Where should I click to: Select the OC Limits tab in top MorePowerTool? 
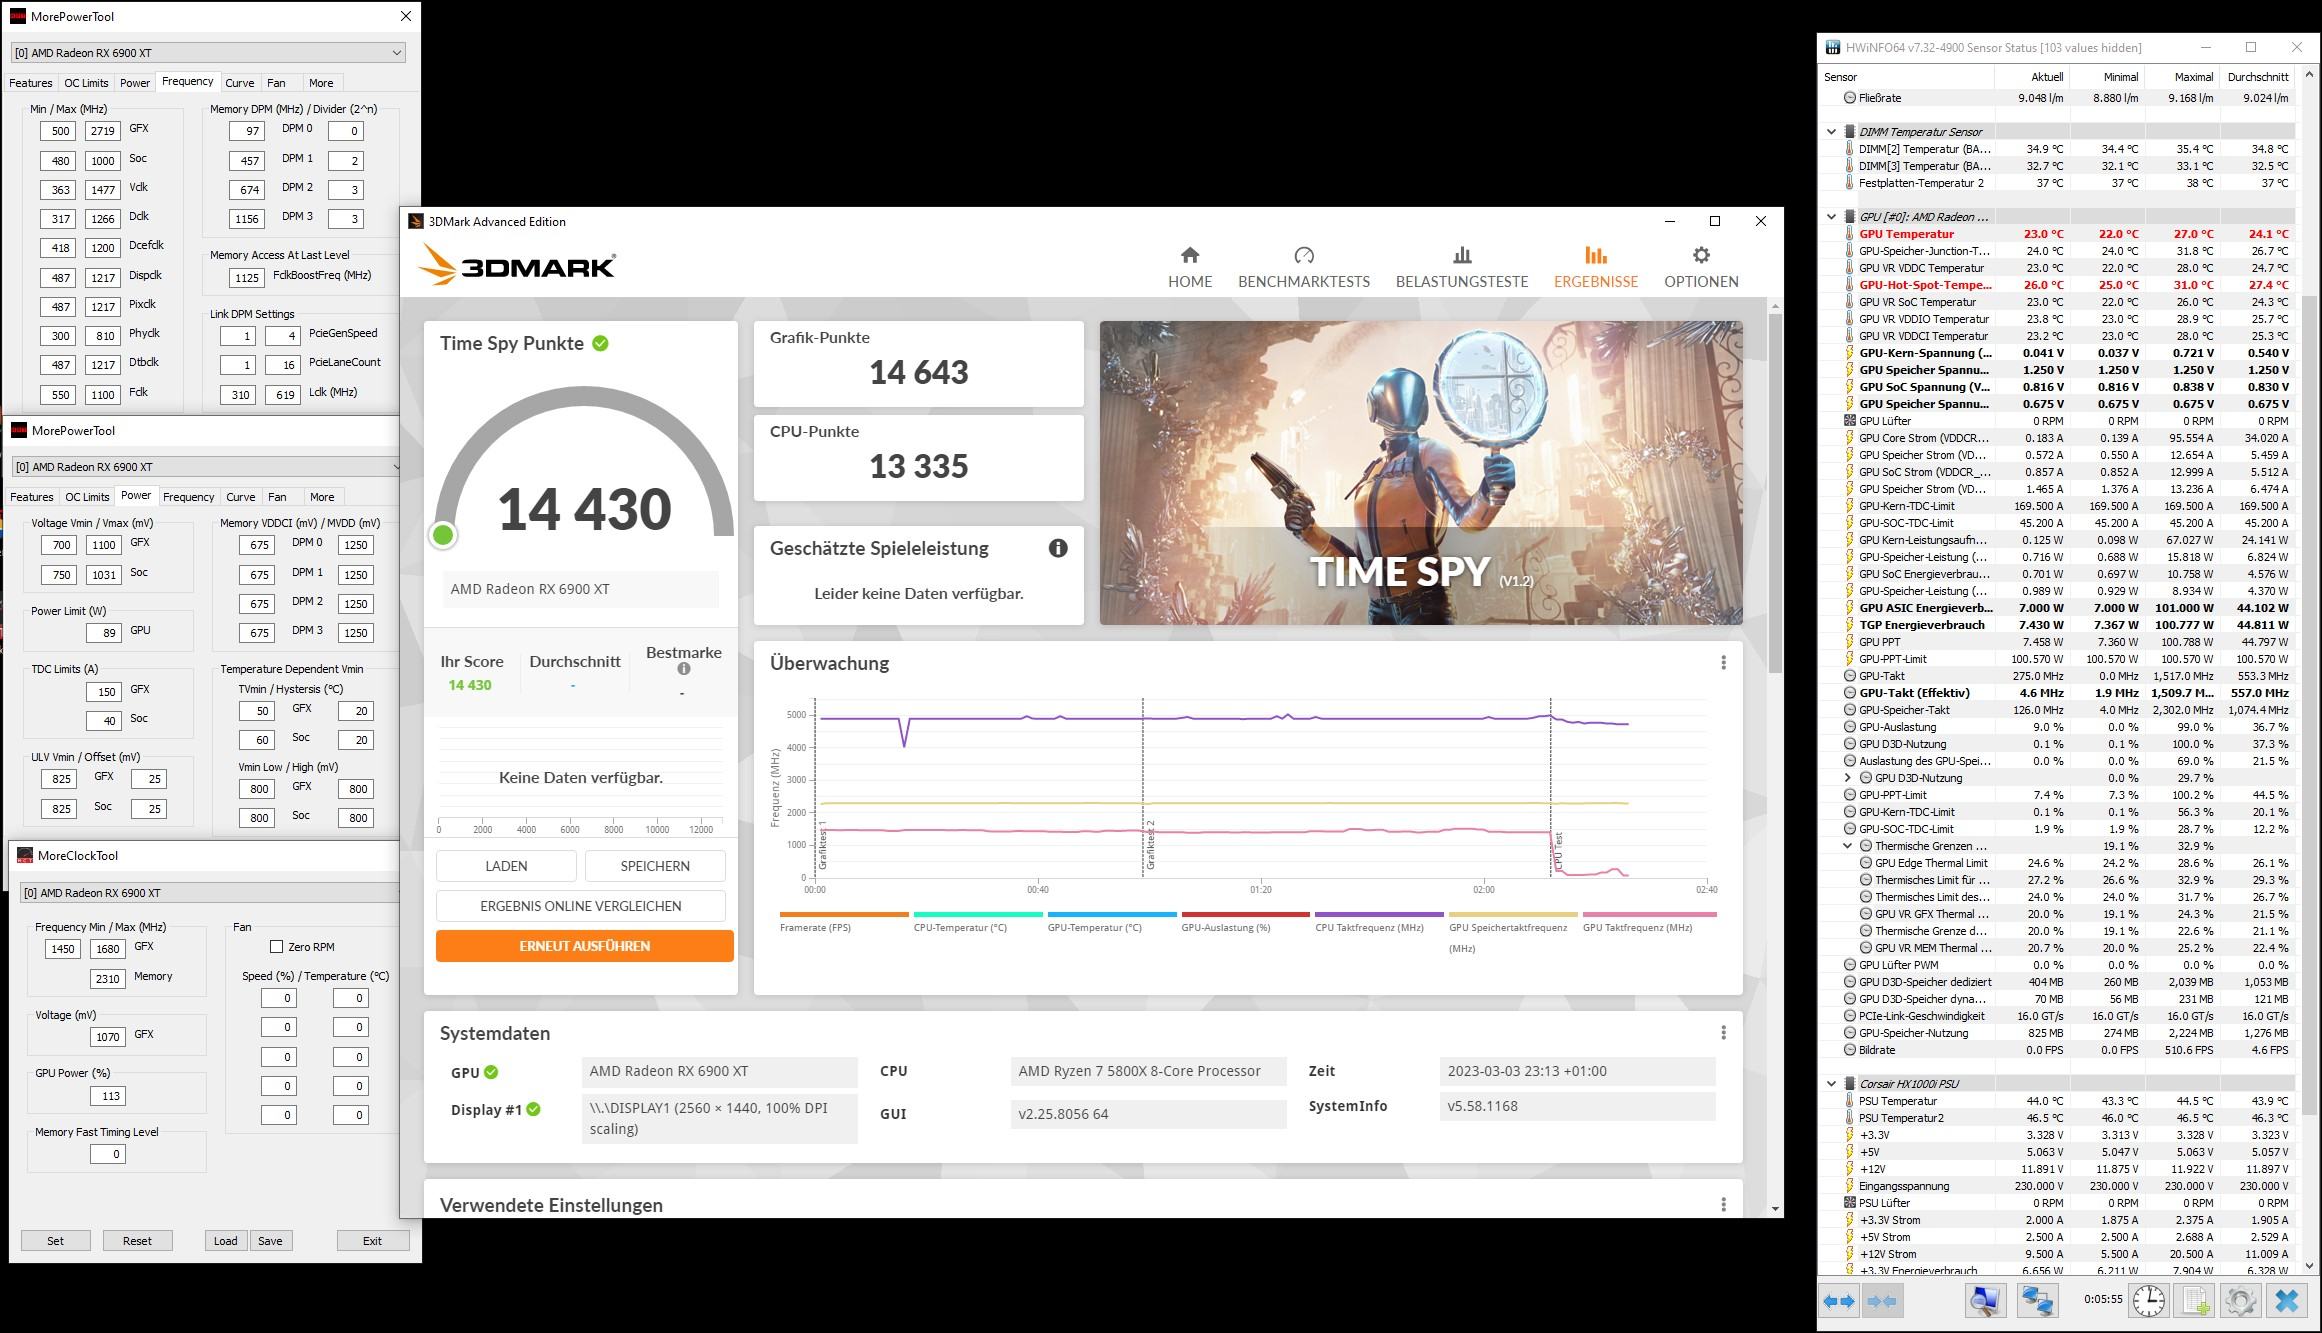[x=86, y=83]
